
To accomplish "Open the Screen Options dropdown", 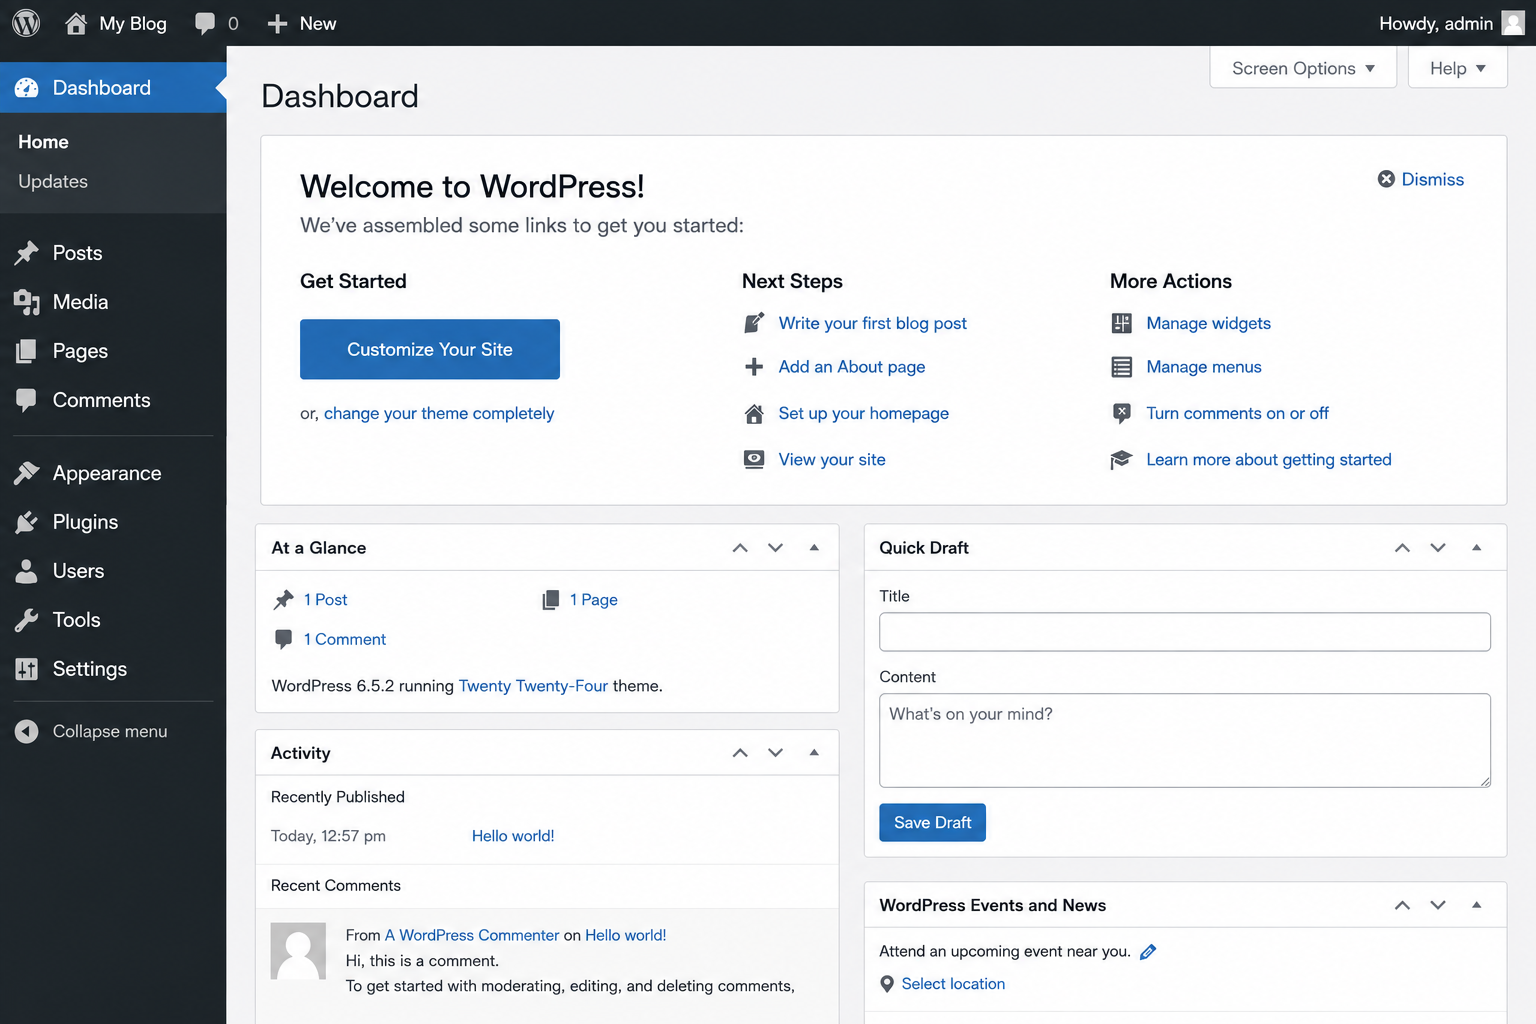I will tap(1303, 68).
